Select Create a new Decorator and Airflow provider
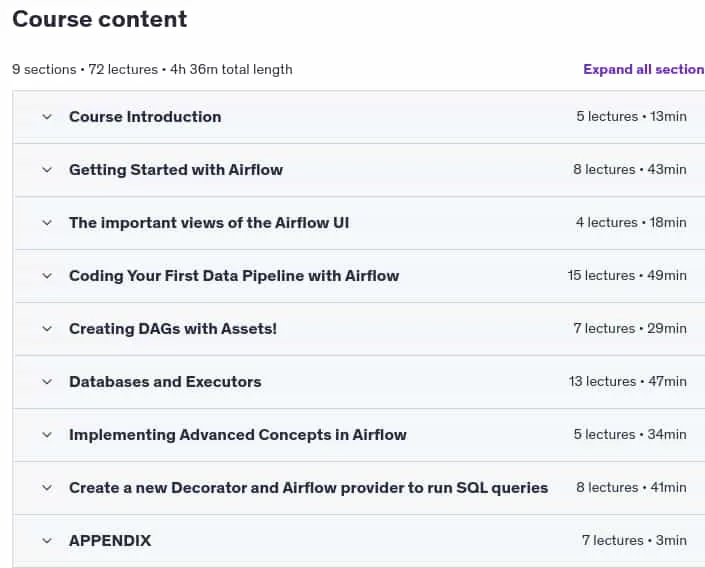The width and height of the screenshot is (705, 568). coord(308,488)
